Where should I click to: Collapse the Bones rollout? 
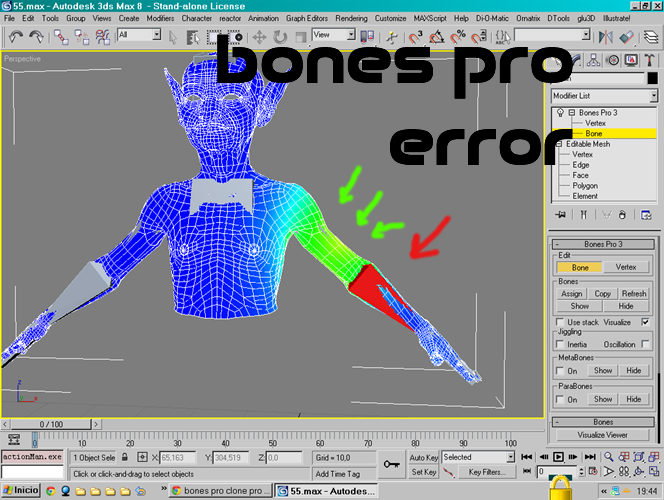pos(603,422)
